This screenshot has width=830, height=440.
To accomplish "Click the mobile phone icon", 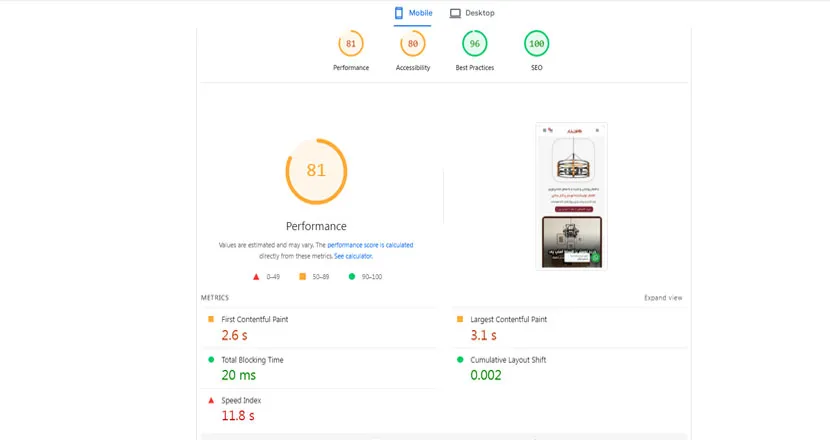I will coord(398,13).
